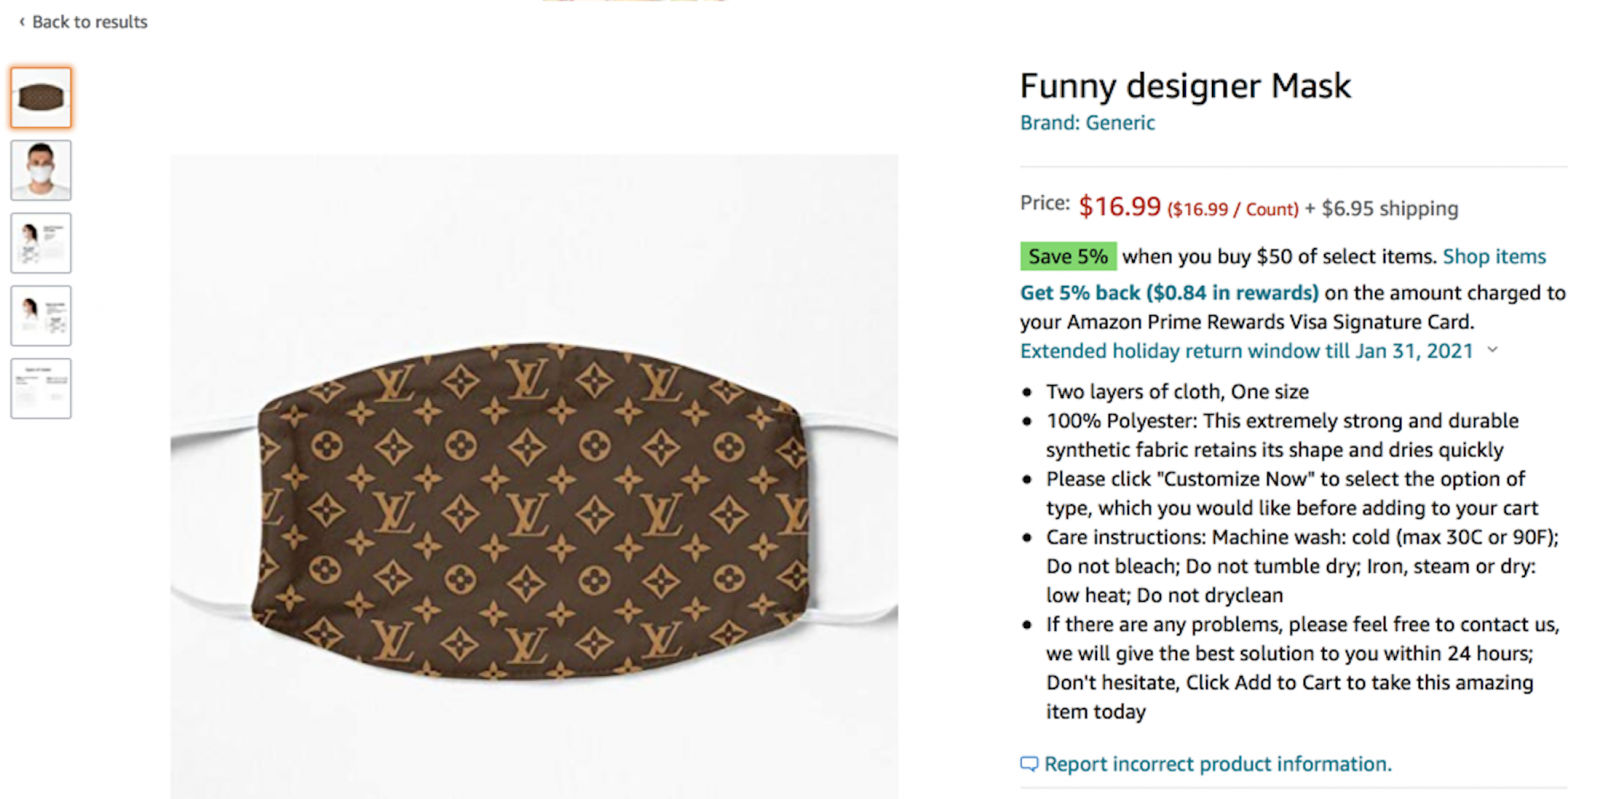Report incorrect product information
1600x799 pixels.
(1218, 763)
